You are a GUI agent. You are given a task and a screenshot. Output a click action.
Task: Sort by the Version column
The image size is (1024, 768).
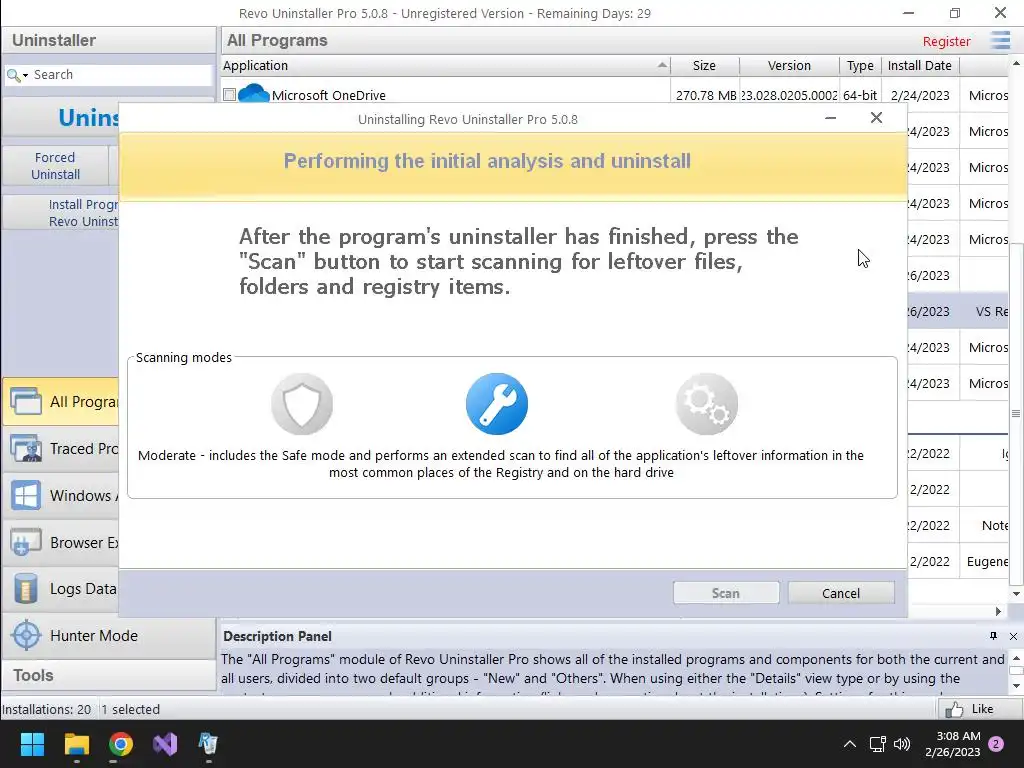coord(789,65)
